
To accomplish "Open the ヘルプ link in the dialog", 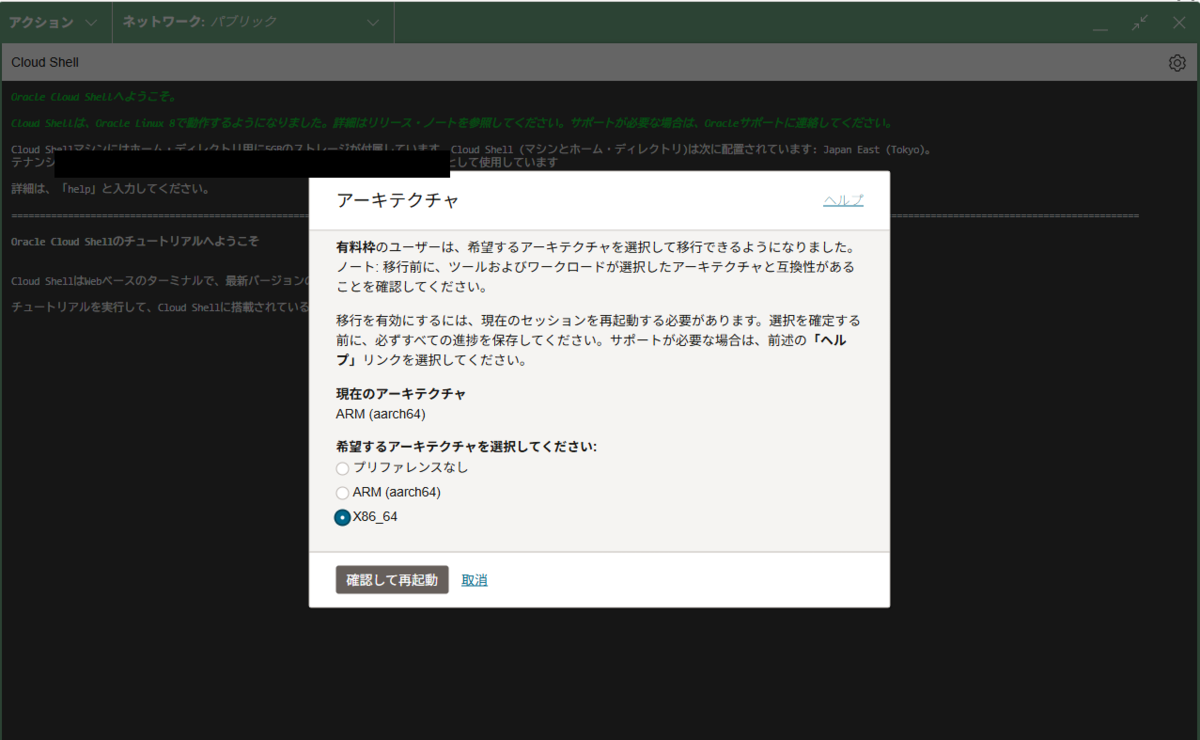I will [843, 200].
